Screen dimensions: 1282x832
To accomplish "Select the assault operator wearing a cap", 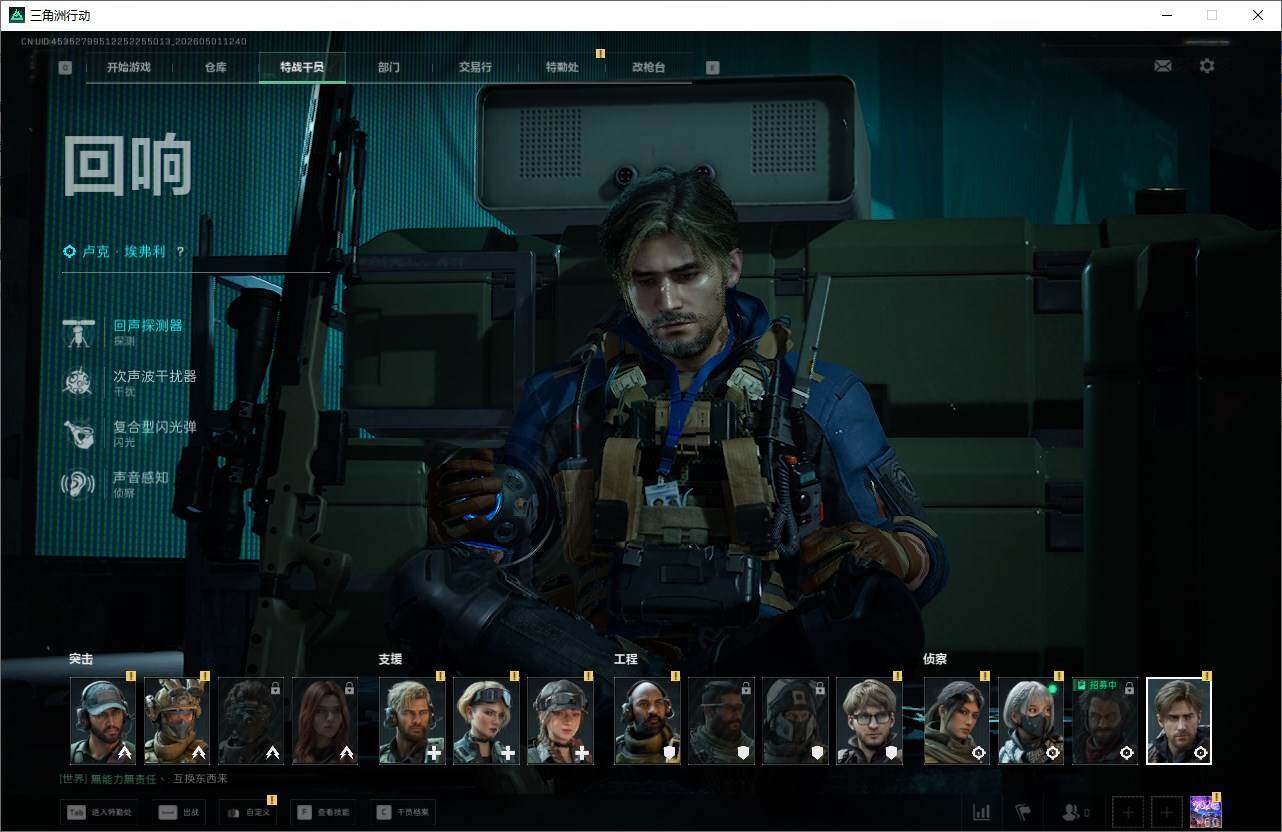I will coord(103,721).
